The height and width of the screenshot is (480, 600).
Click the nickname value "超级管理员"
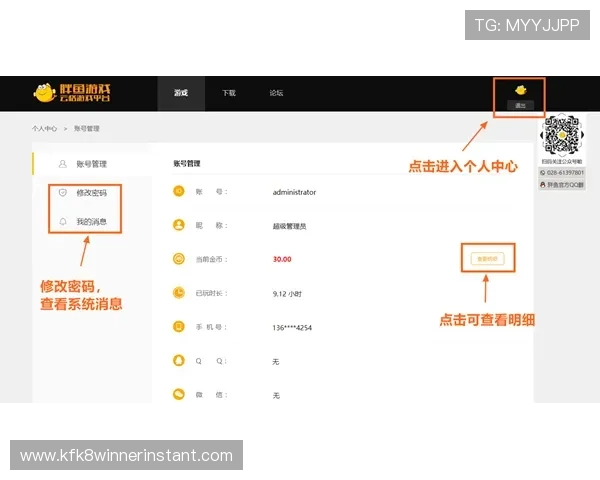tap(289, 226)
